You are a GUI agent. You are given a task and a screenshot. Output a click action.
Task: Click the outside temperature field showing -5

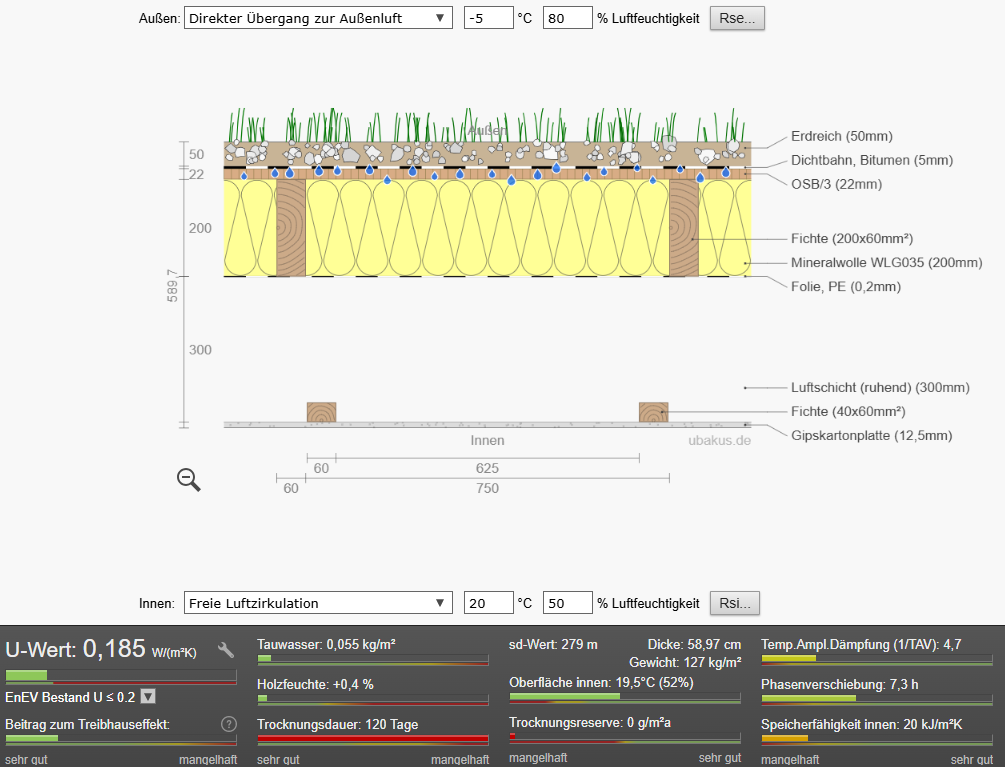(x=488, y=18)
